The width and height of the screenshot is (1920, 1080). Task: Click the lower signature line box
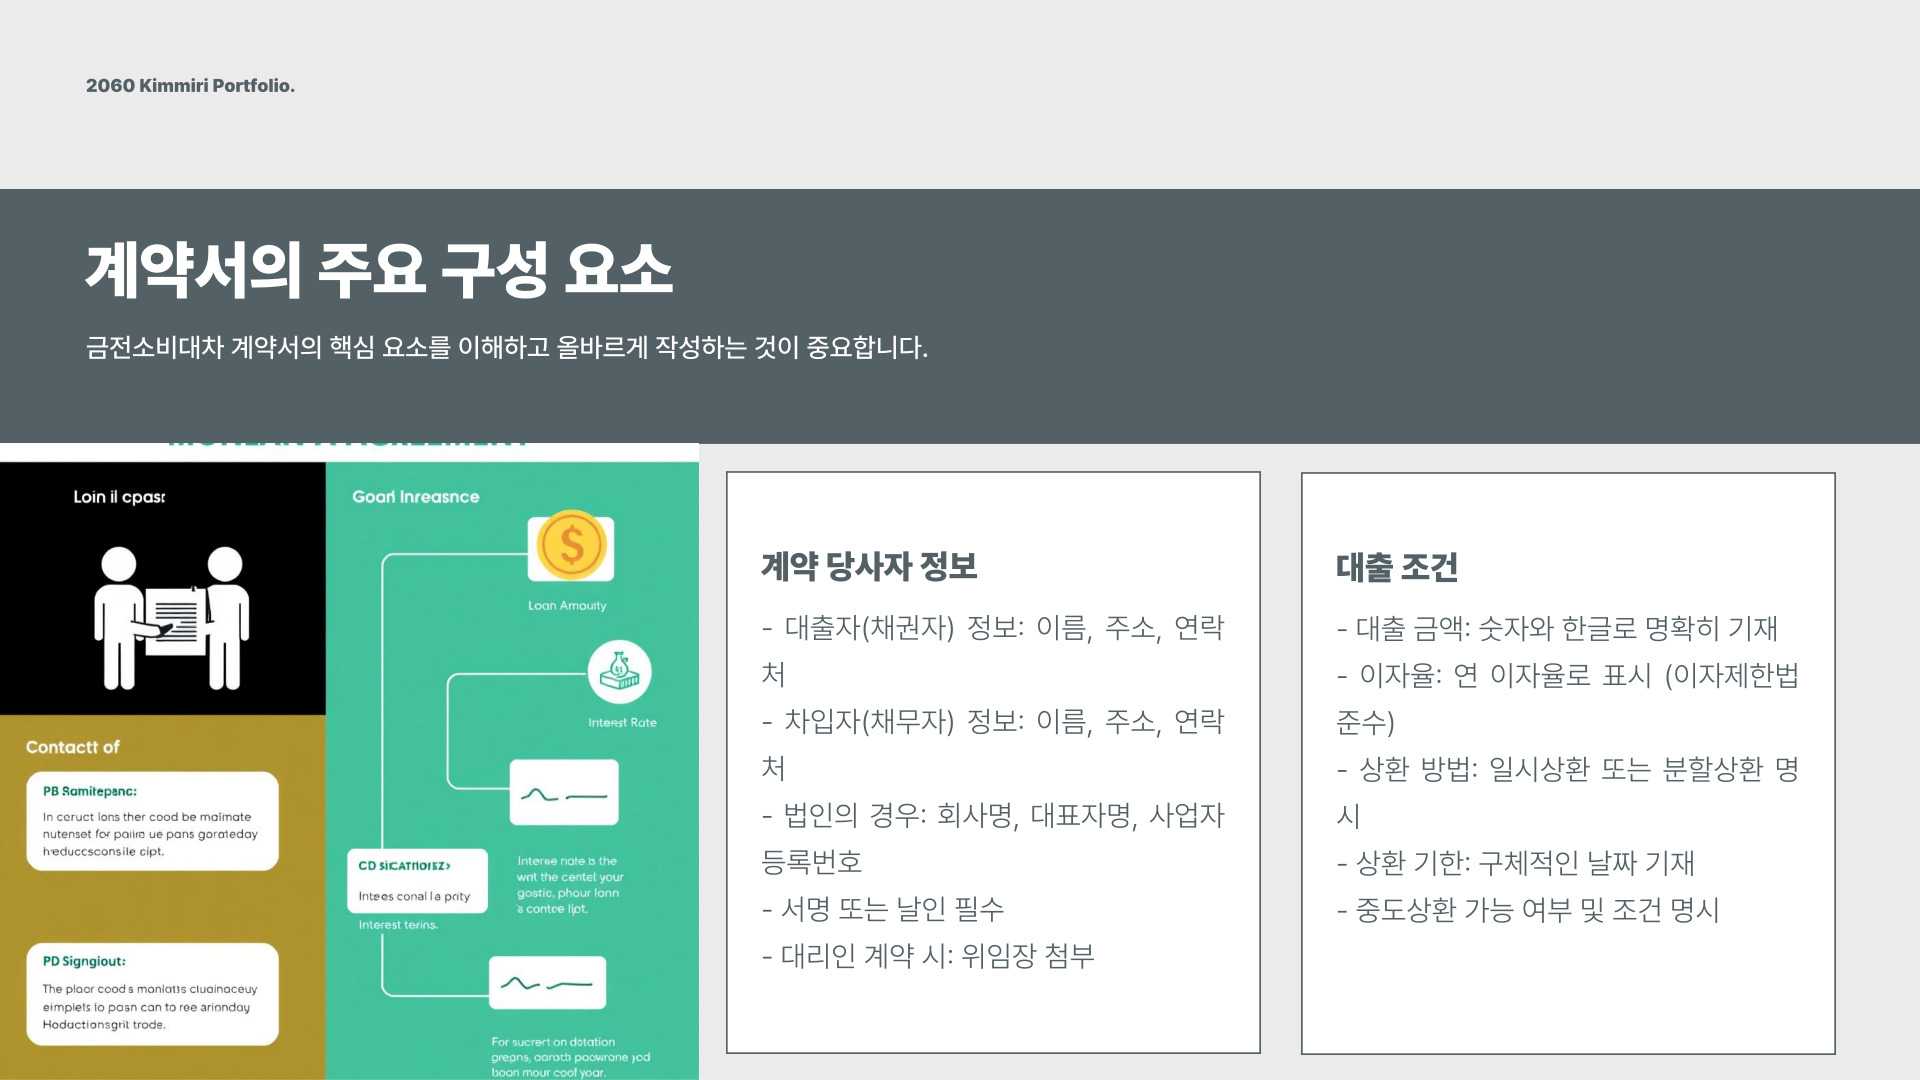point(547,982)
